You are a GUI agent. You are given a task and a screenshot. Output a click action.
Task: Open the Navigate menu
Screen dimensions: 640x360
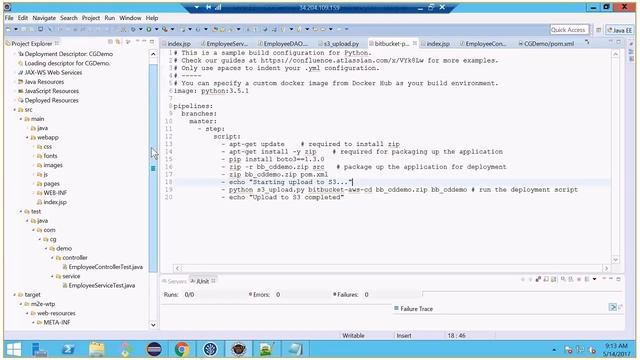point(44,18)
